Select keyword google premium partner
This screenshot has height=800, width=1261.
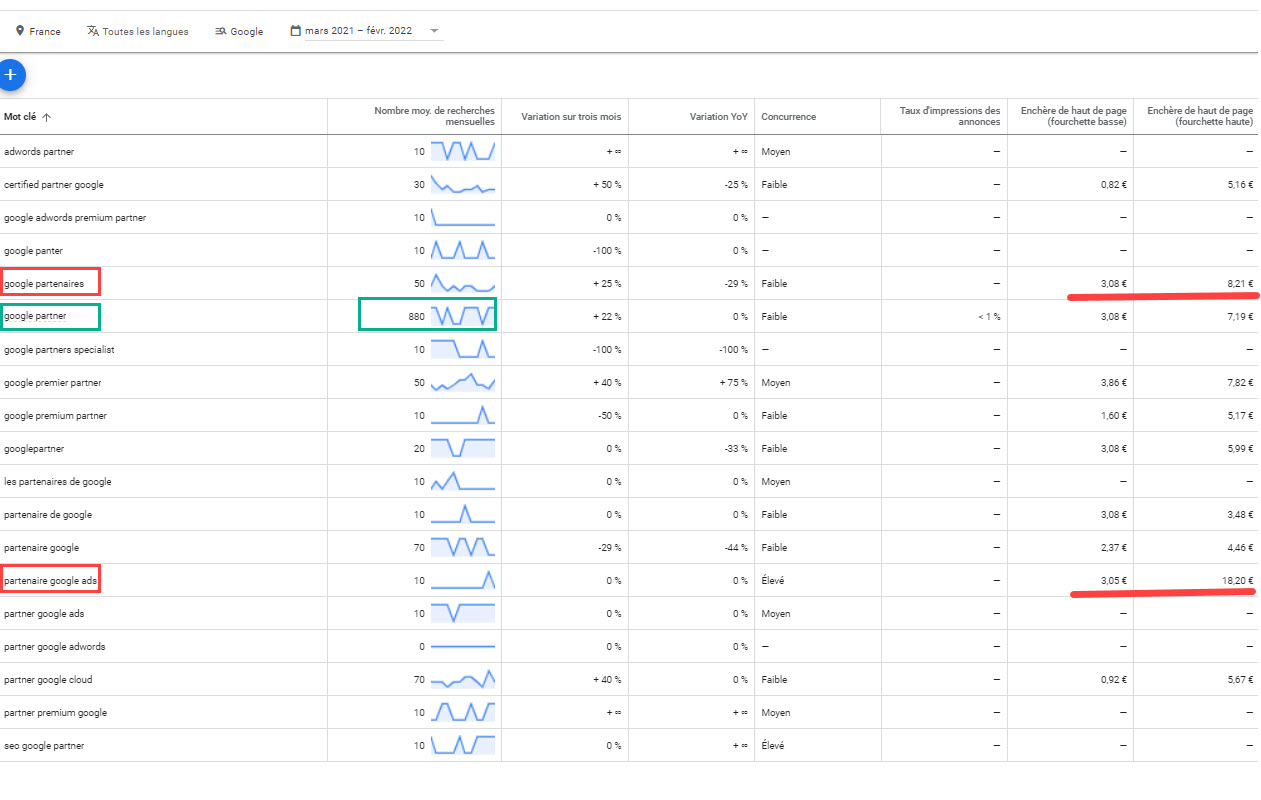(x=55, y=415)
